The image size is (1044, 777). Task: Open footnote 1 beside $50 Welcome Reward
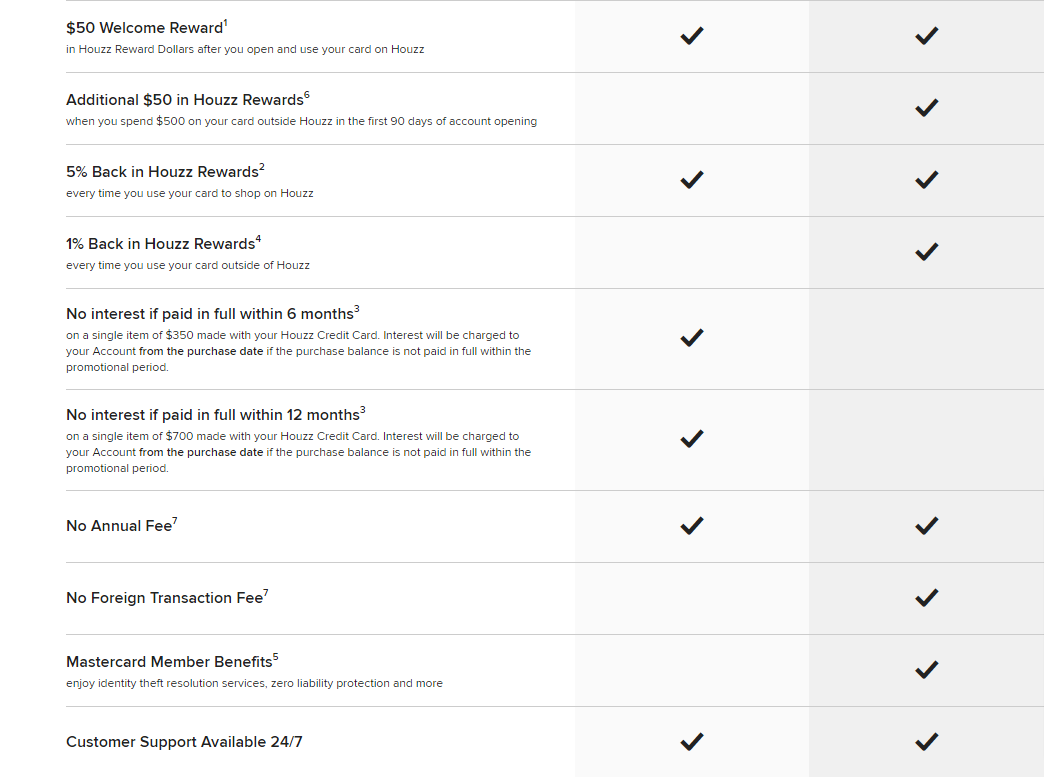[226, 22]
